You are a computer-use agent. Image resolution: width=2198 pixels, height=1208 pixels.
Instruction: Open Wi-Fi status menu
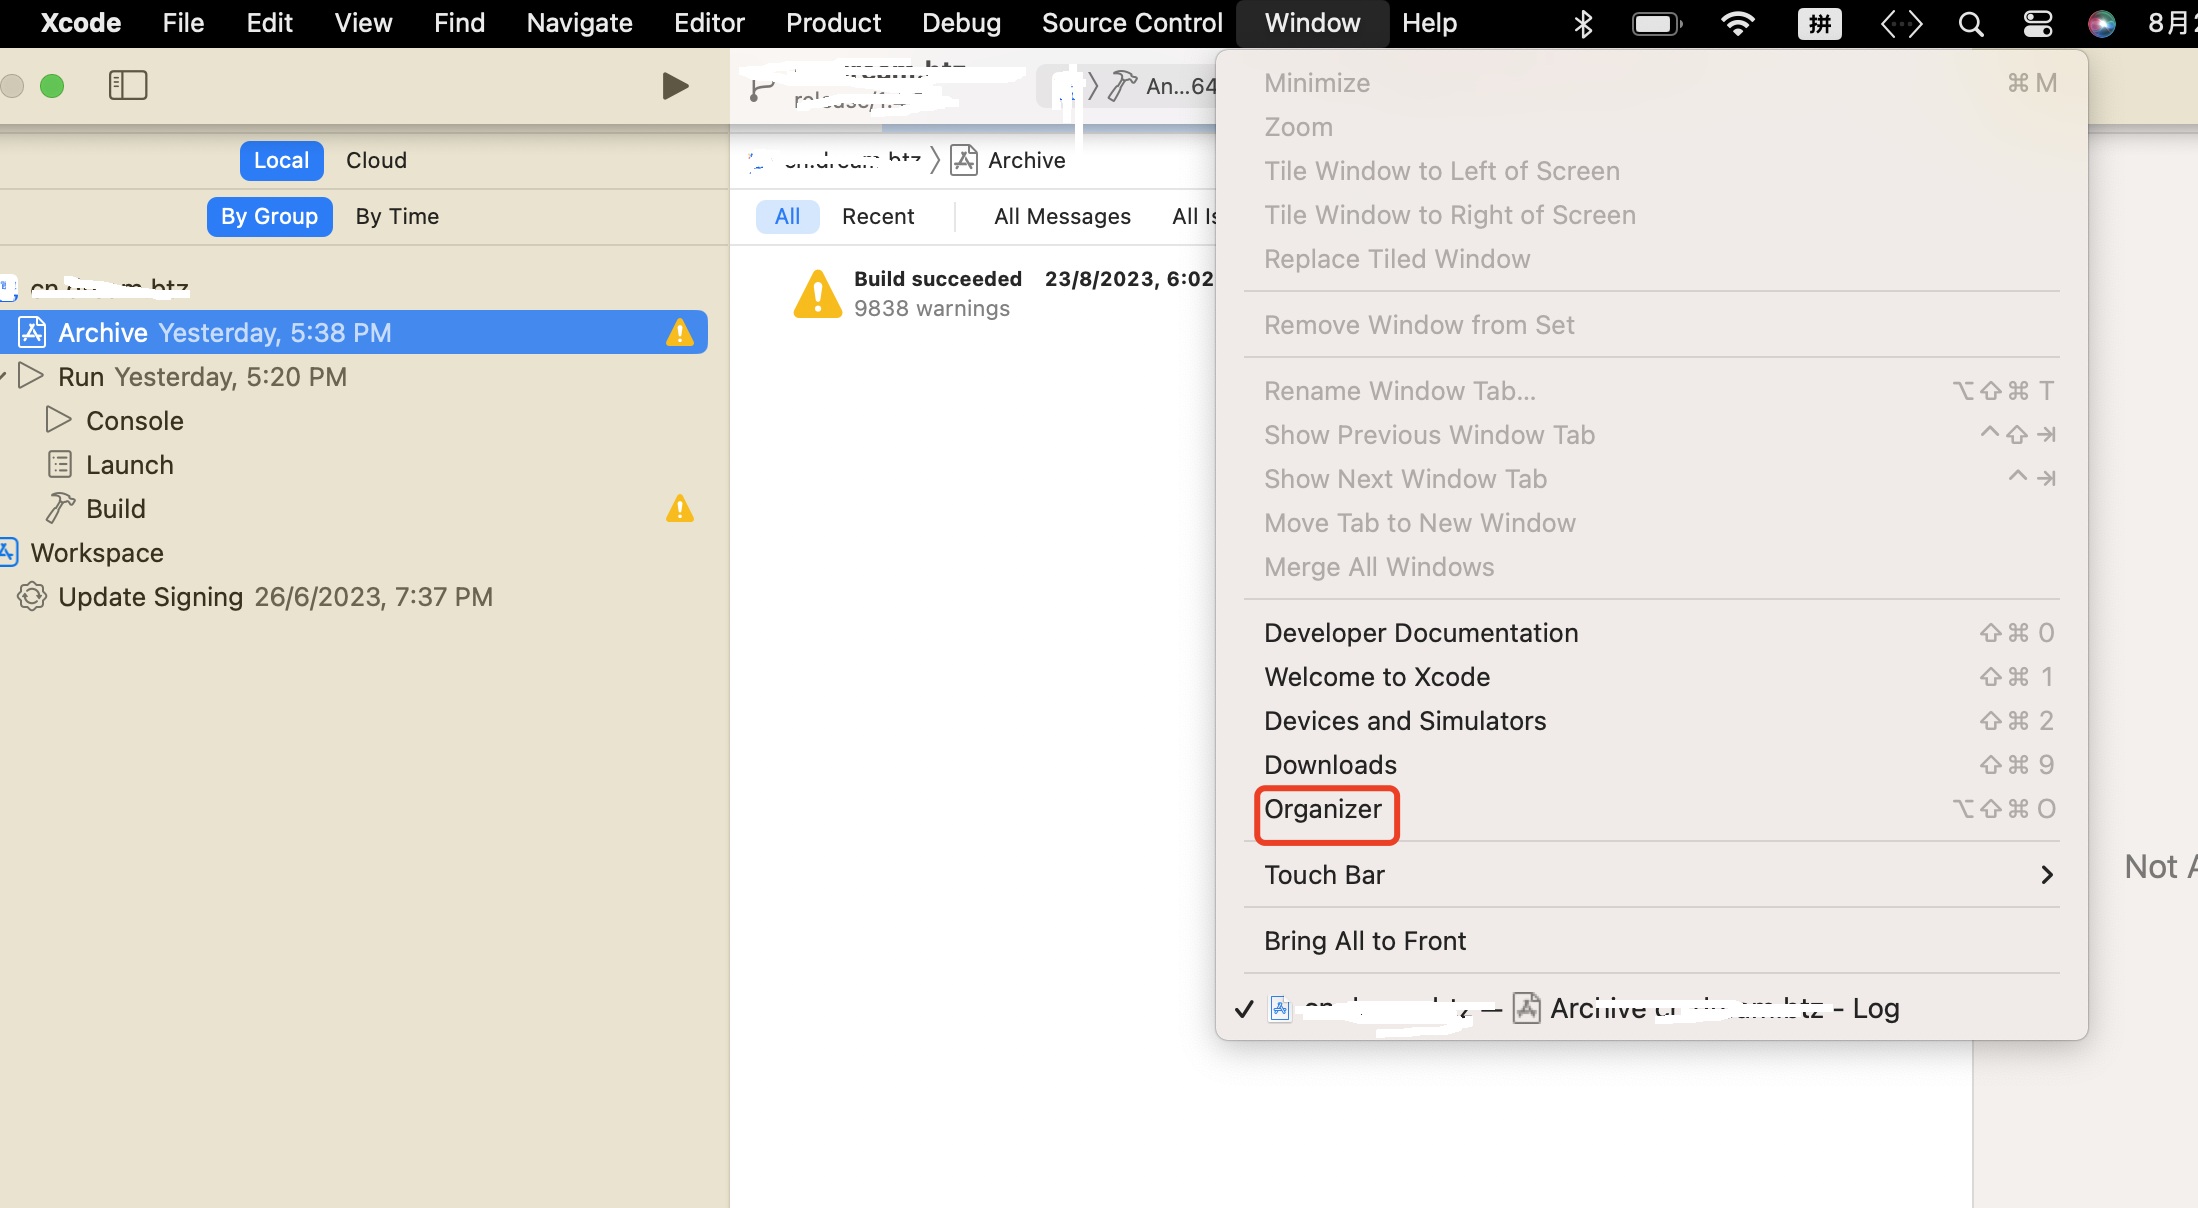[x=1738, y=23]
